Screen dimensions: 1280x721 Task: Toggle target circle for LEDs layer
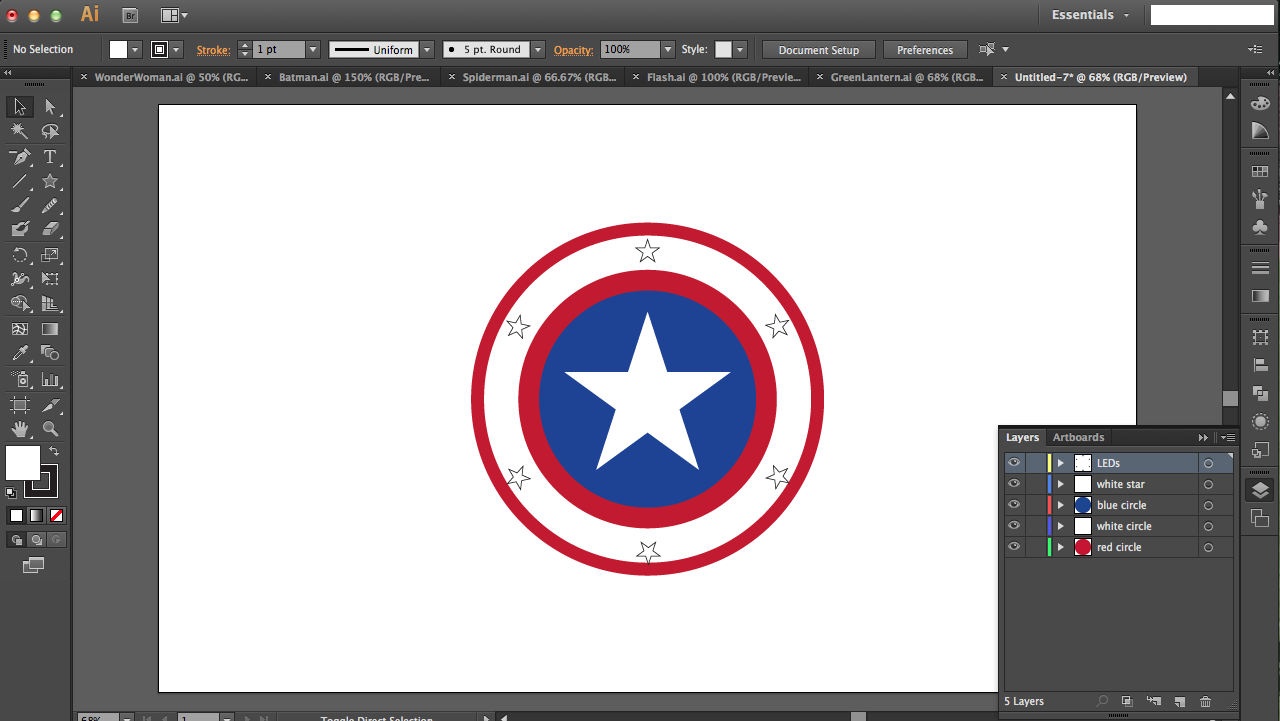(x=1208, y=463)
